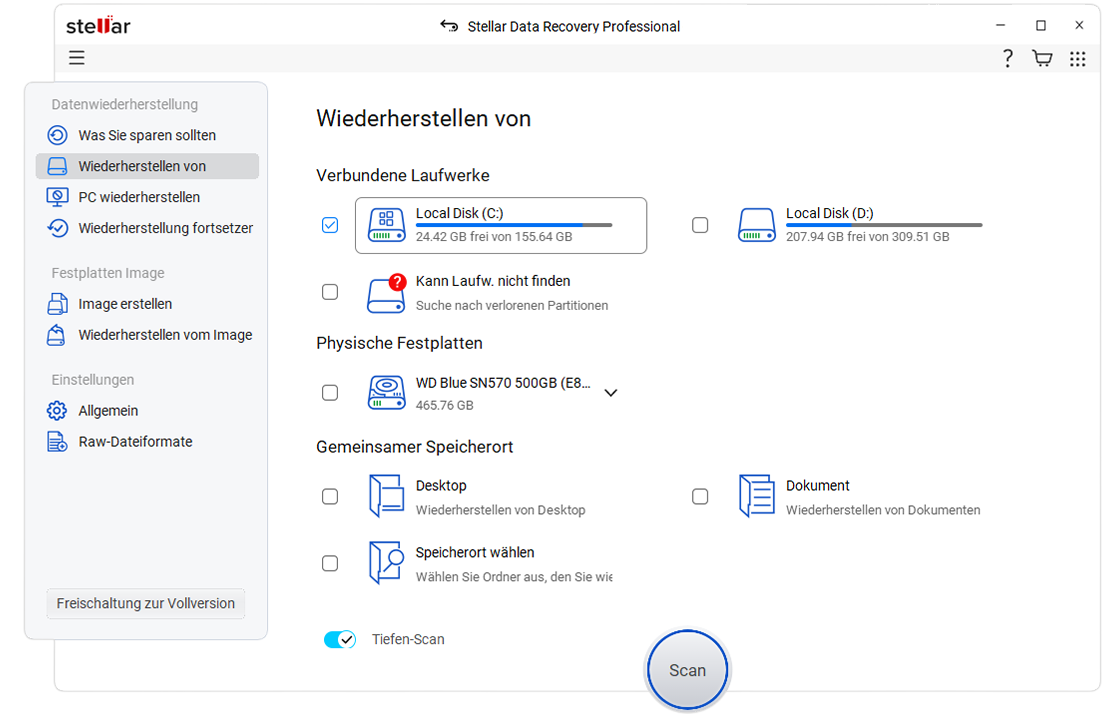
Task: Open the apps grid menu
Action: [x=1078, y=58]
